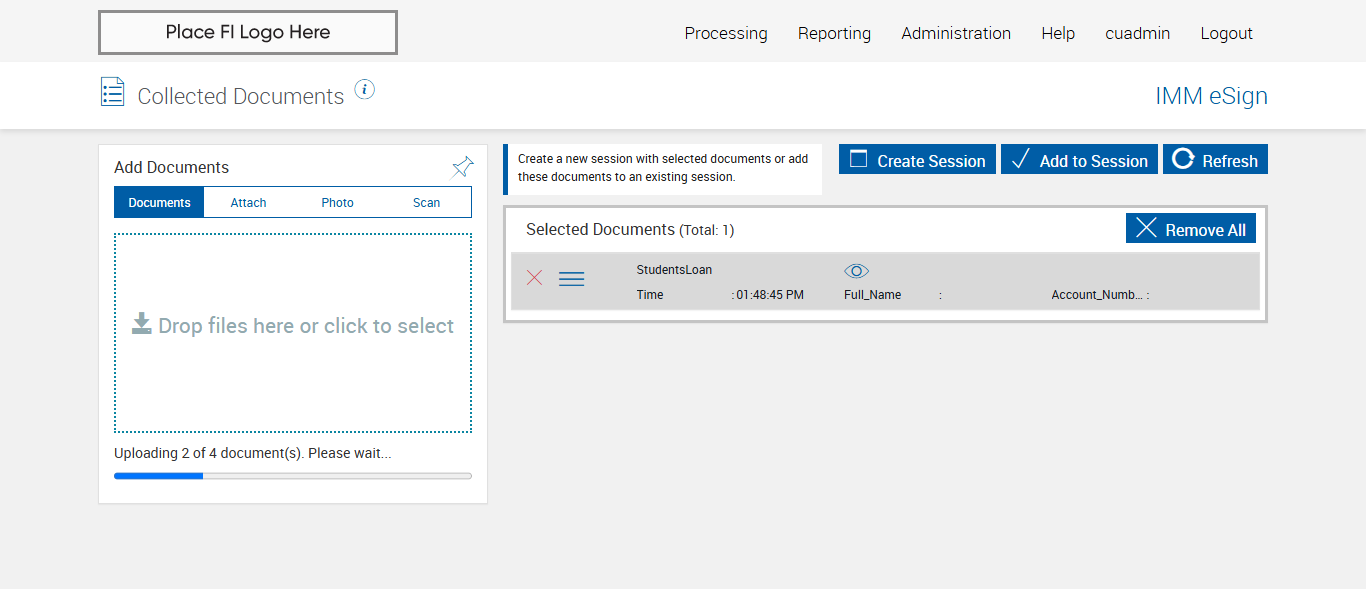Click the info icon beside Collected Documents
Image resolution: width=1366 pixels, height=589 pixels.
pyautogui.click(x=365, y=90)
